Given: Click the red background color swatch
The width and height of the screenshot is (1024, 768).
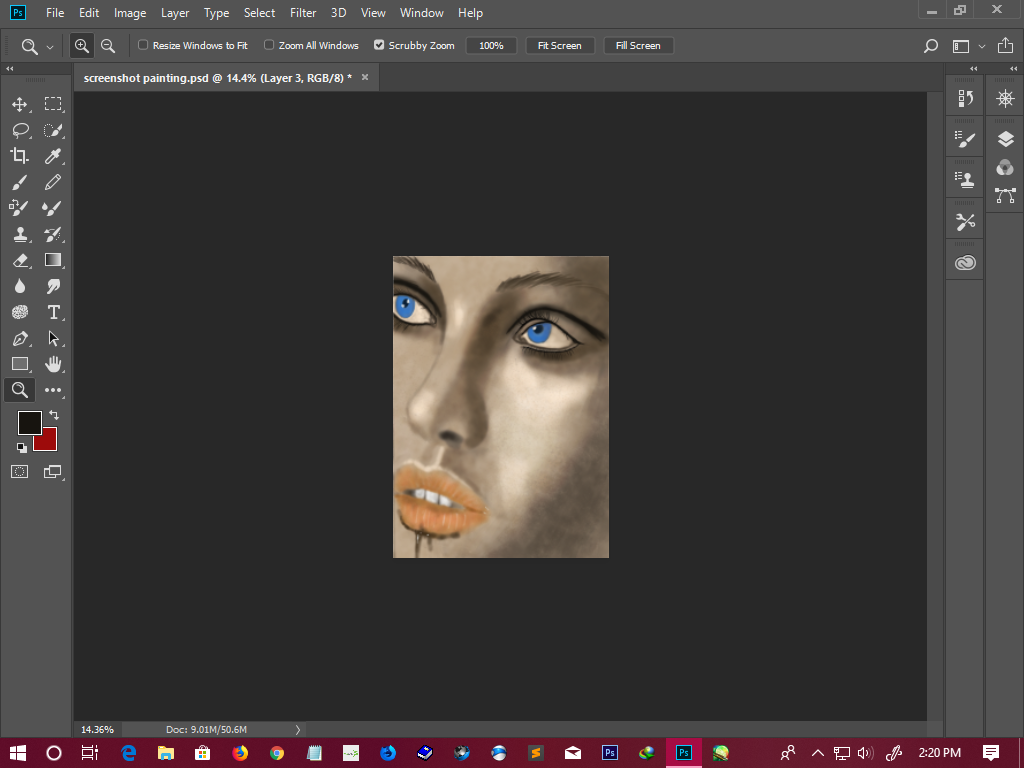Looking at the screenshot, I should pos(48,442).
